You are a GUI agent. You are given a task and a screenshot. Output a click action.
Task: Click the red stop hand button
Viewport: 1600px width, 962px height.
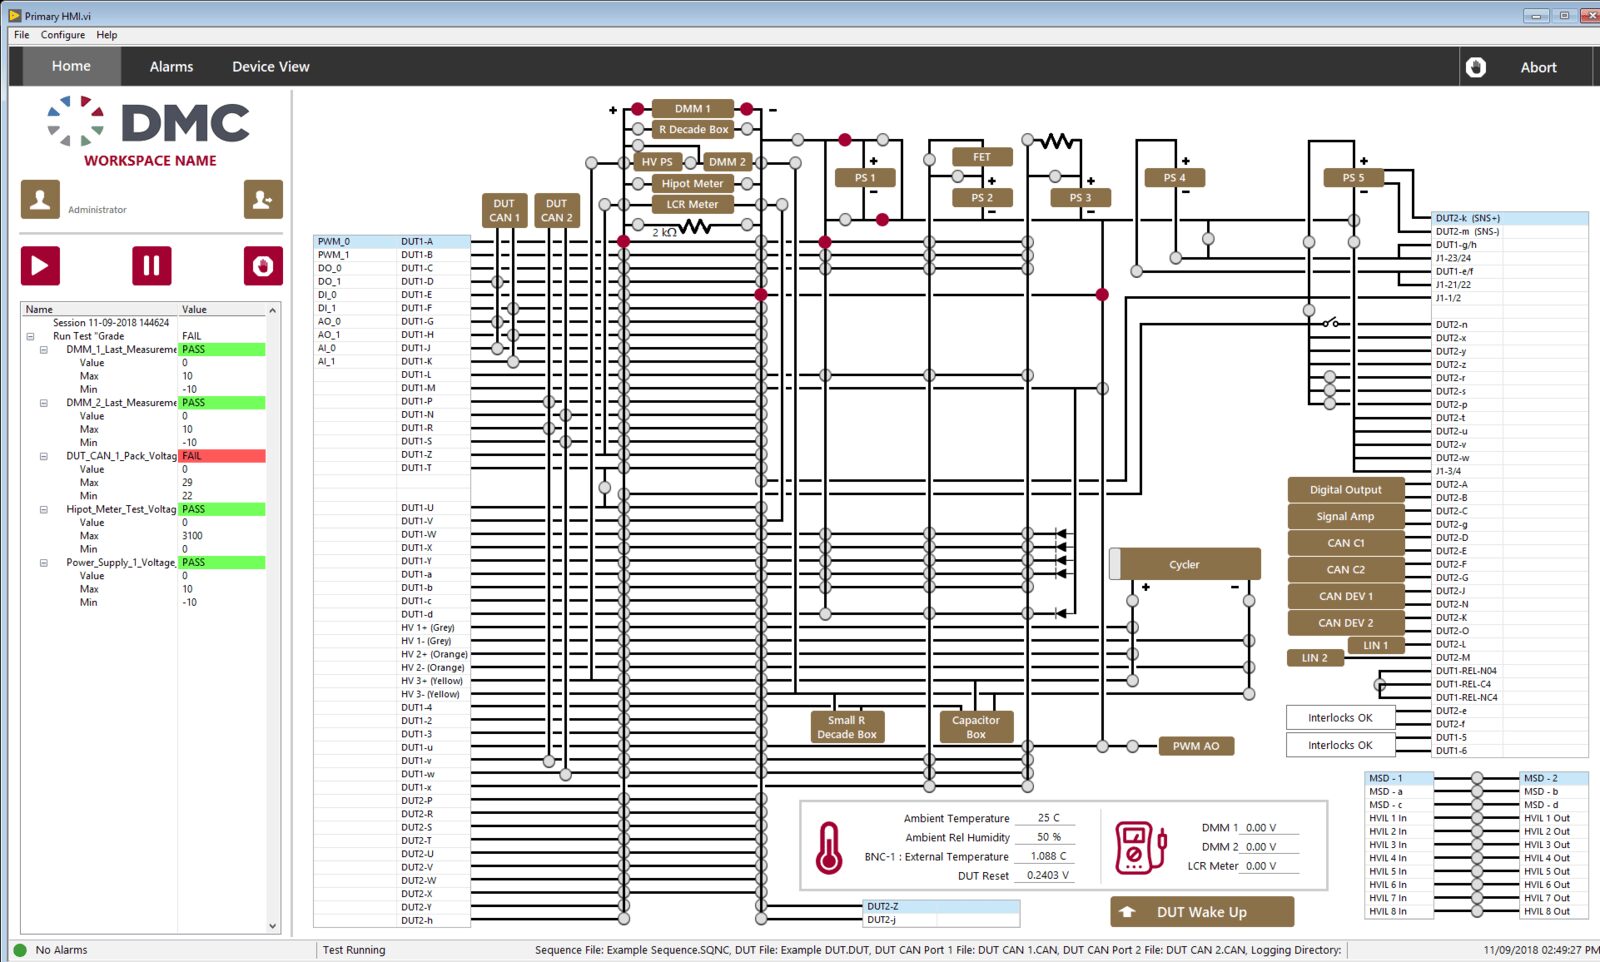[263, 266]
